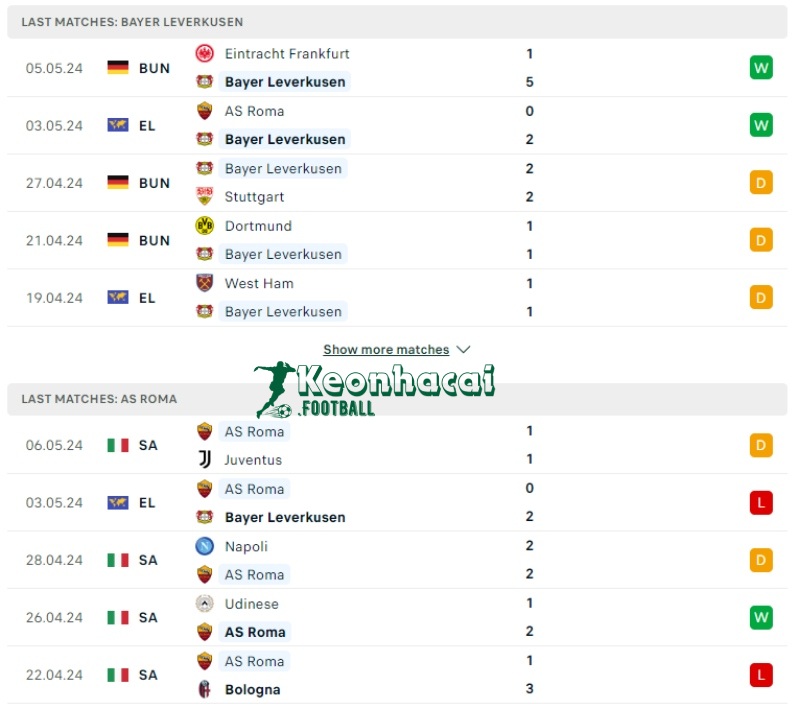
Task: Click the Bologna club crest
Action: pos(204,689)
